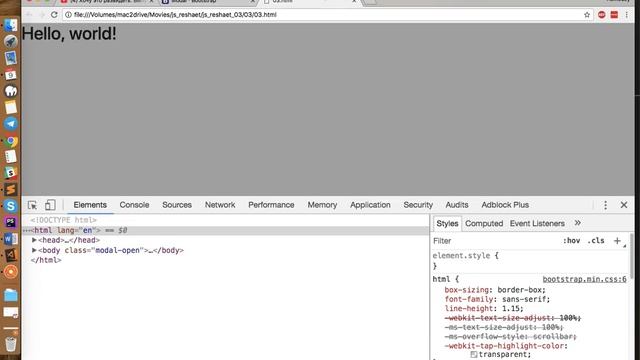Open the Memory tab

pyautogui.click(x=322, y=205)
